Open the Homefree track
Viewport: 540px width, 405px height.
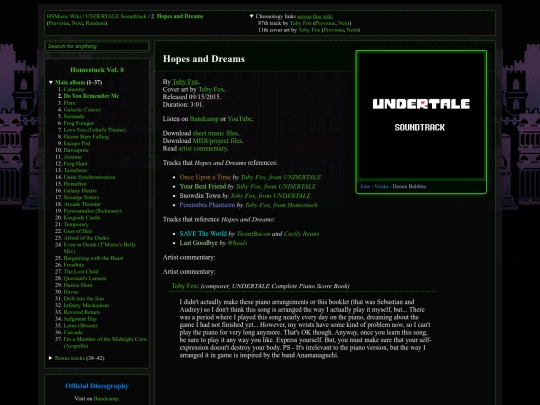click(75, 184)
